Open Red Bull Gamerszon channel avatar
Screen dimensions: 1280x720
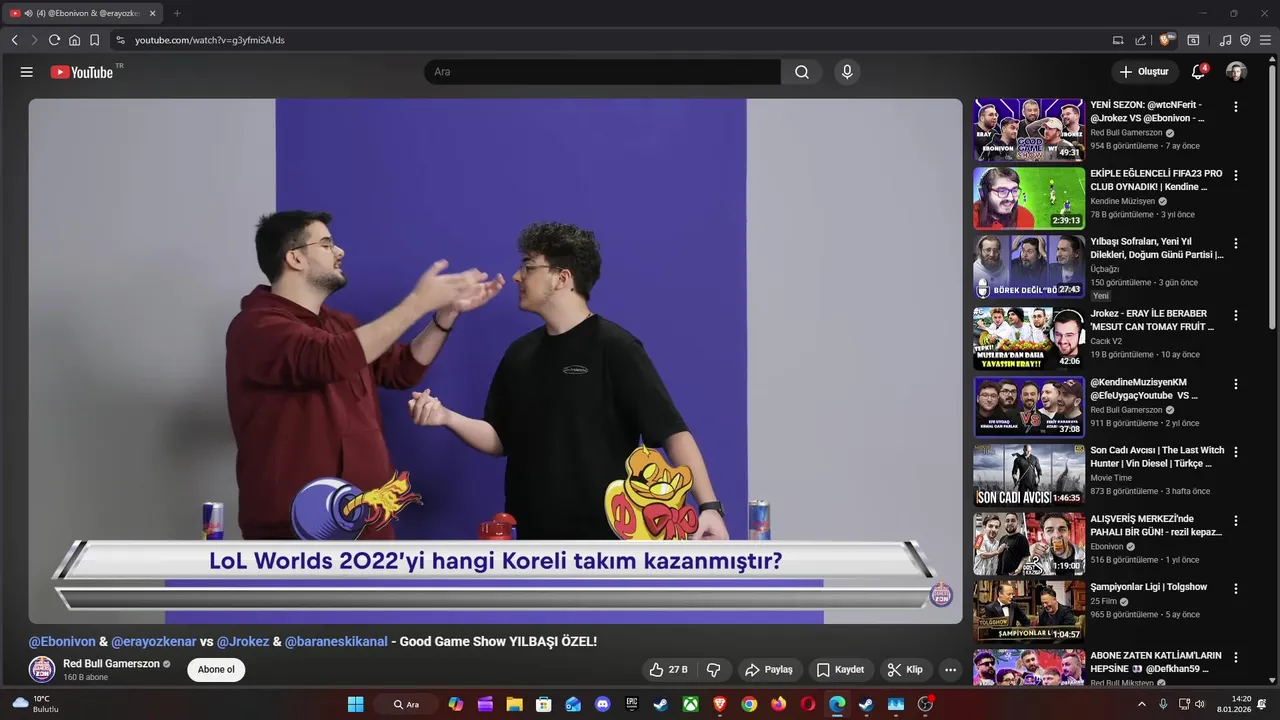coord(42,669)
